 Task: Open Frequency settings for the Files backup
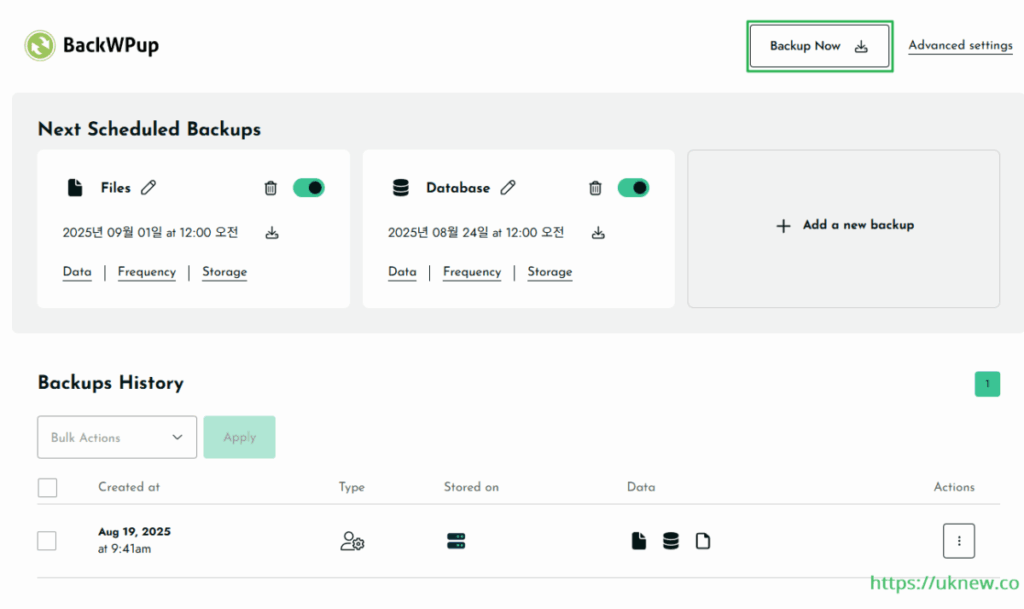[146, 272]
